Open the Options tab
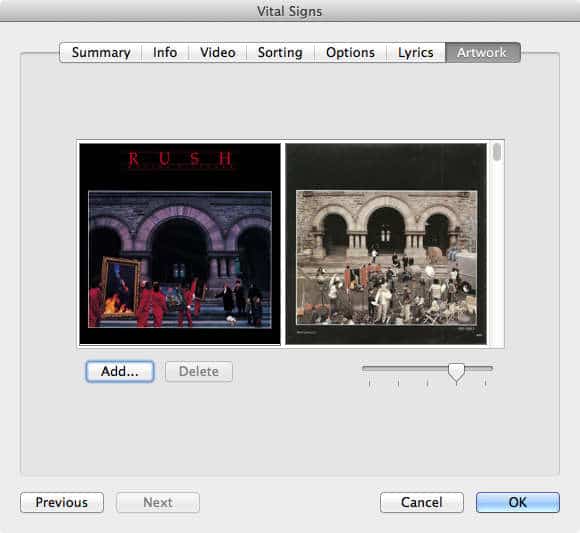This screenshot has width=580, height=533. [x=350, y=53]
